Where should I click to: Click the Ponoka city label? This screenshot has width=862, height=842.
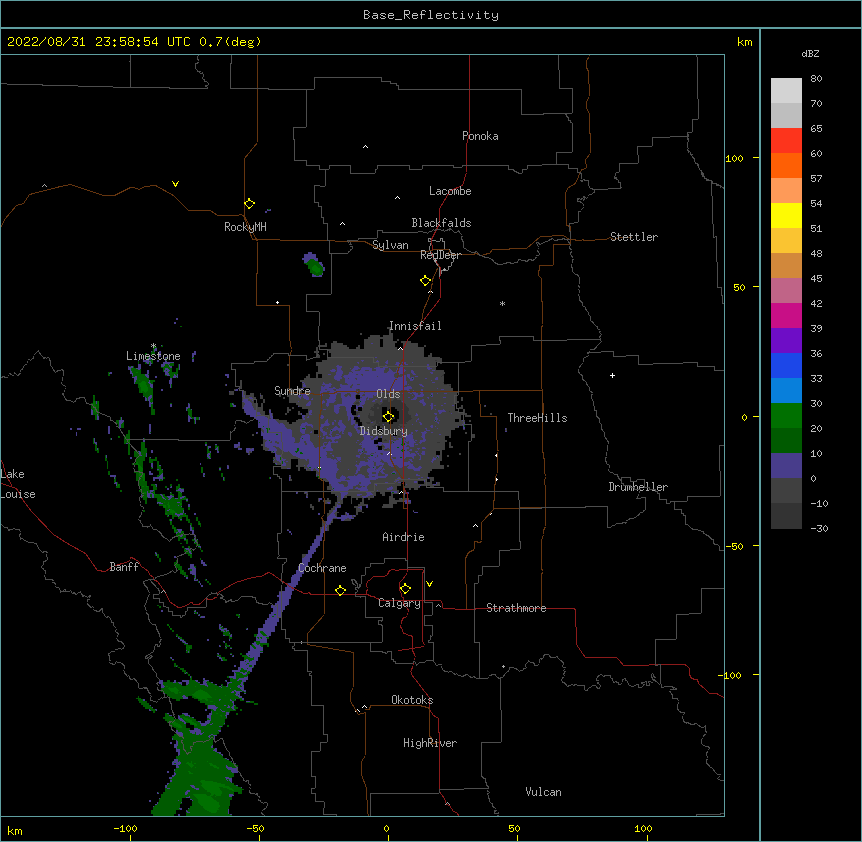480,136
